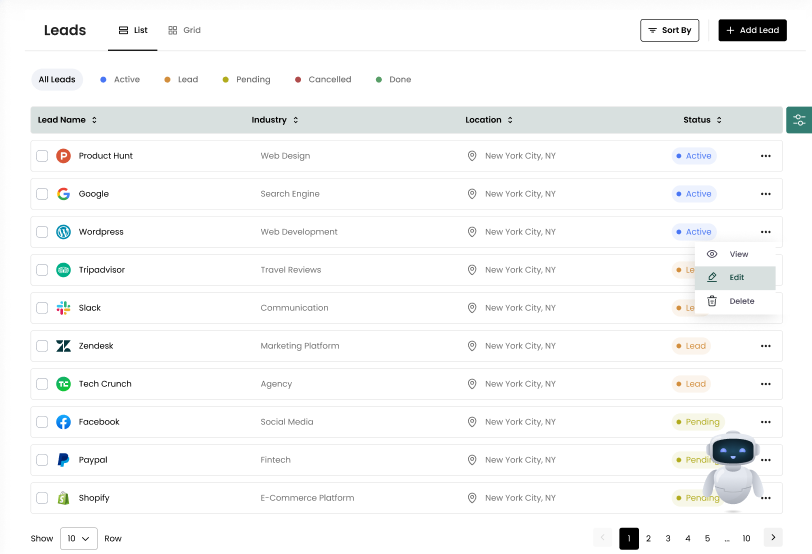Tick the Shopify row checkbox
812x554 pixels.
pos(42,498)
